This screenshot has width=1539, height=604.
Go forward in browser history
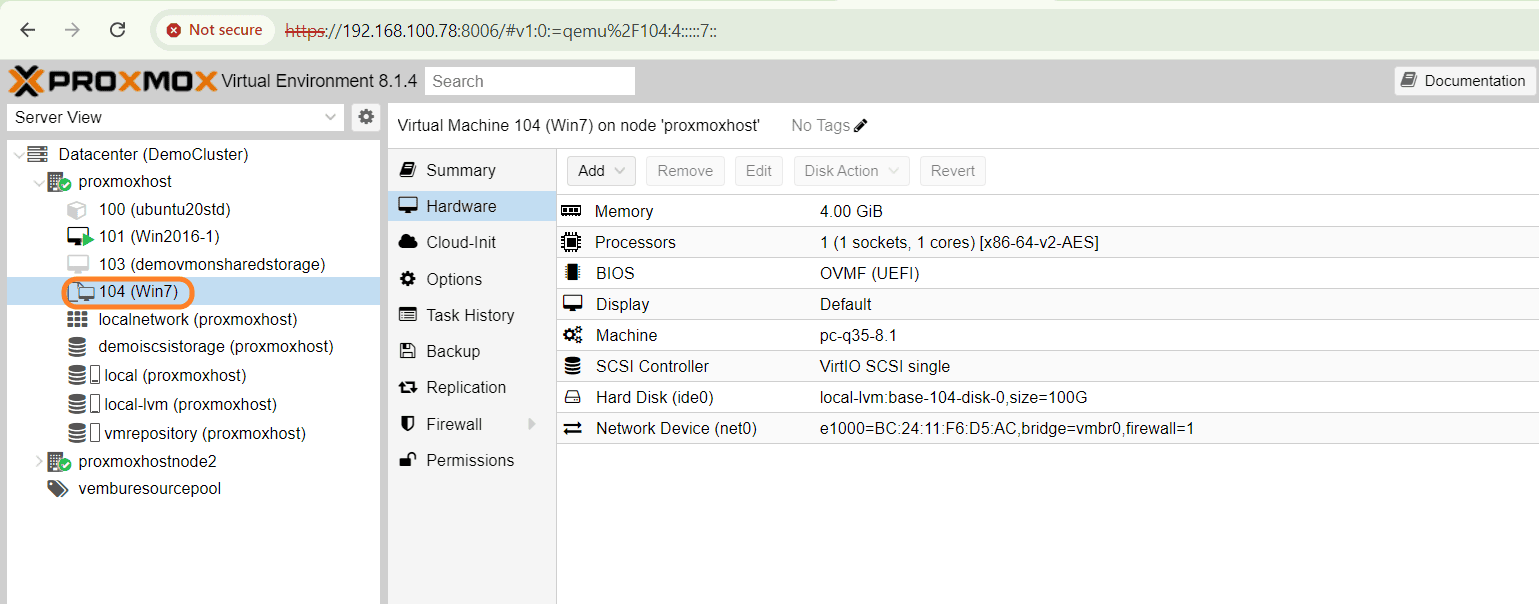click(x=72, y=30)
